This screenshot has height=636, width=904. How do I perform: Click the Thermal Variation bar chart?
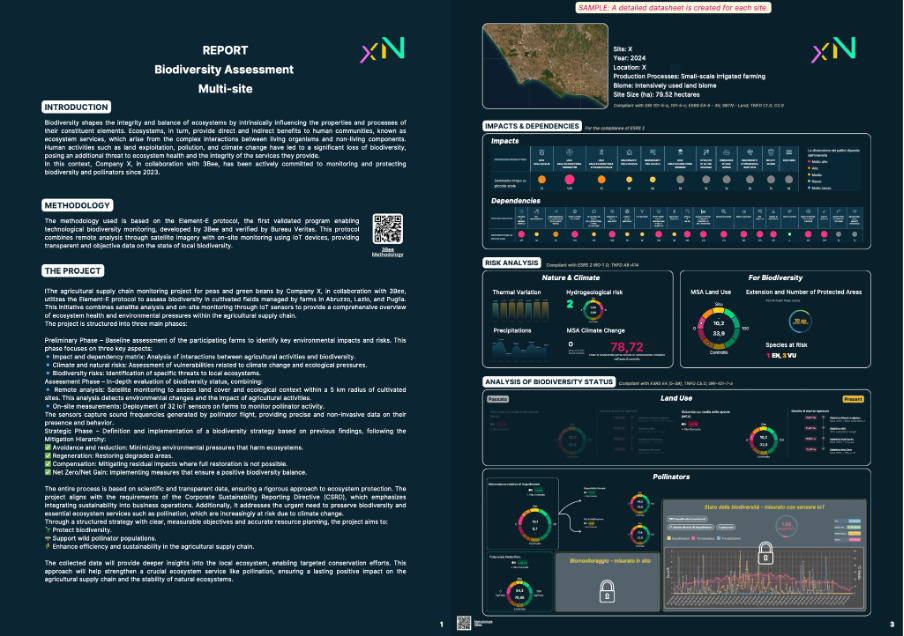[519, 311]
